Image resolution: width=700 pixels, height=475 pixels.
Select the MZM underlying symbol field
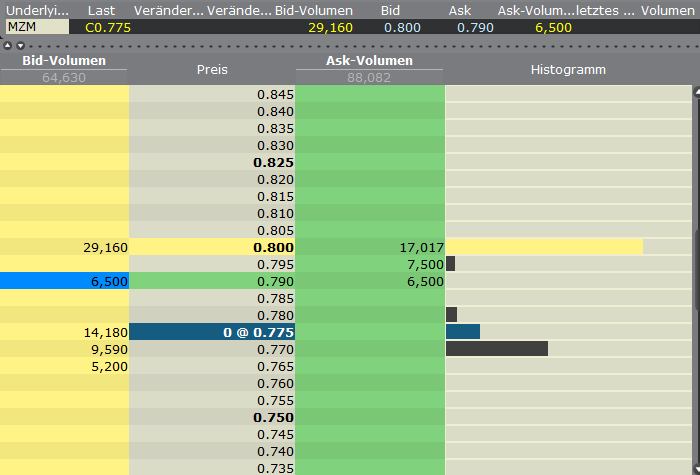(x=37, y=27)
